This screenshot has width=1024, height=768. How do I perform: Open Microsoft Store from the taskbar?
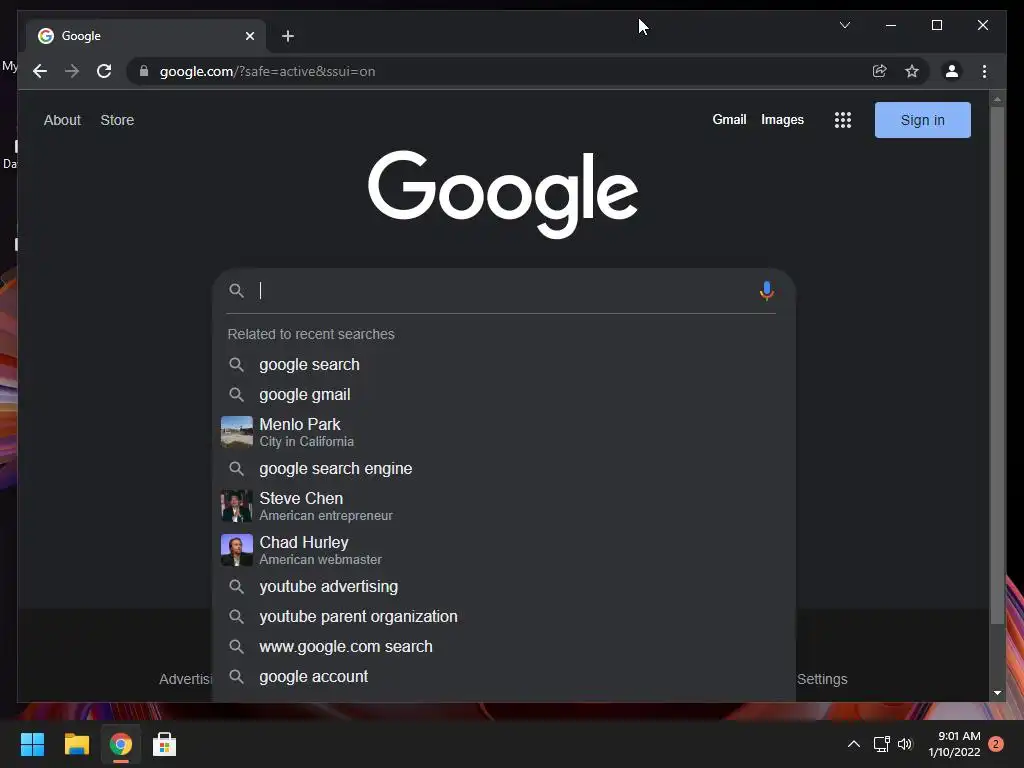tap(165, 744)
